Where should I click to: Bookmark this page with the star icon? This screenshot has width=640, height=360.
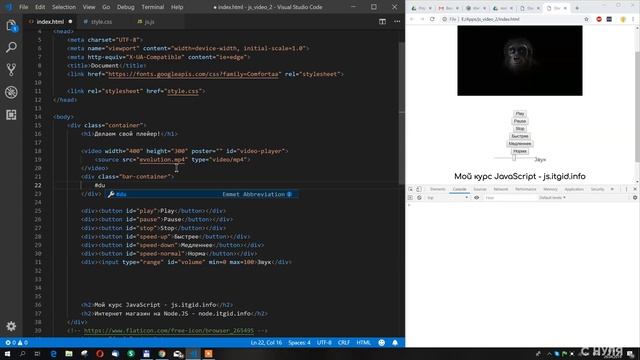587,19
